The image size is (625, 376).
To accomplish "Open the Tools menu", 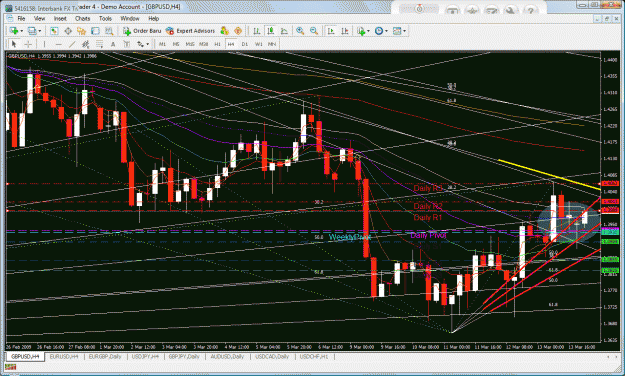I will point(105,18).
